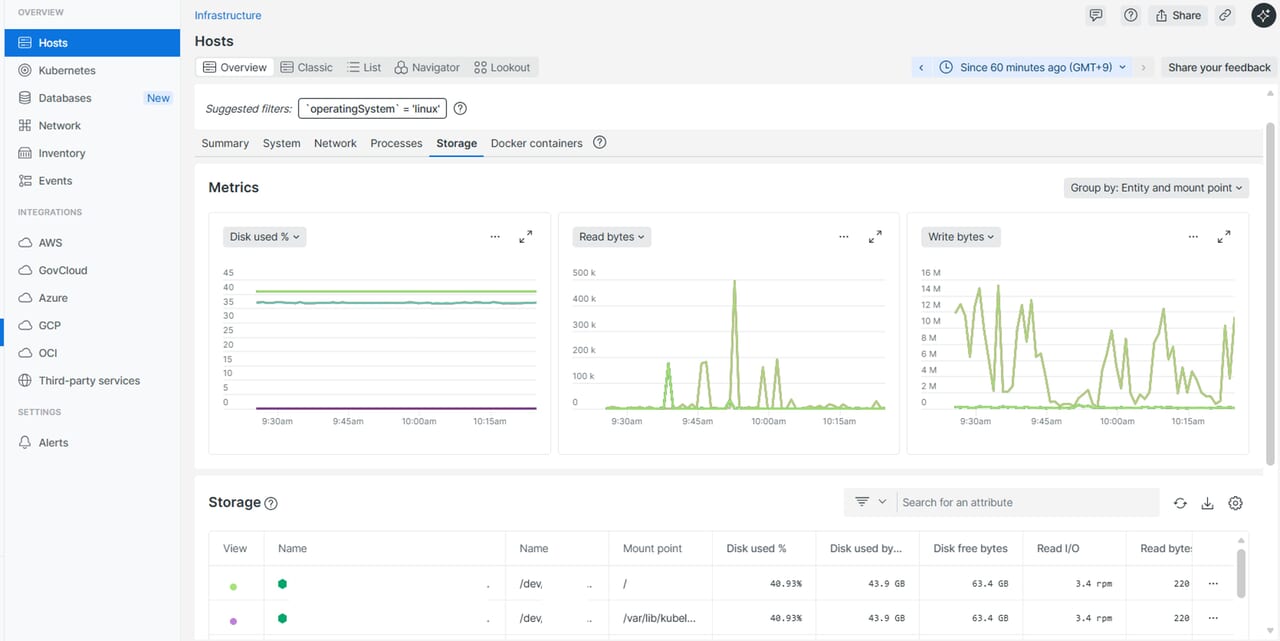Click the copy permalink icon

click(x=1225, y=15)
